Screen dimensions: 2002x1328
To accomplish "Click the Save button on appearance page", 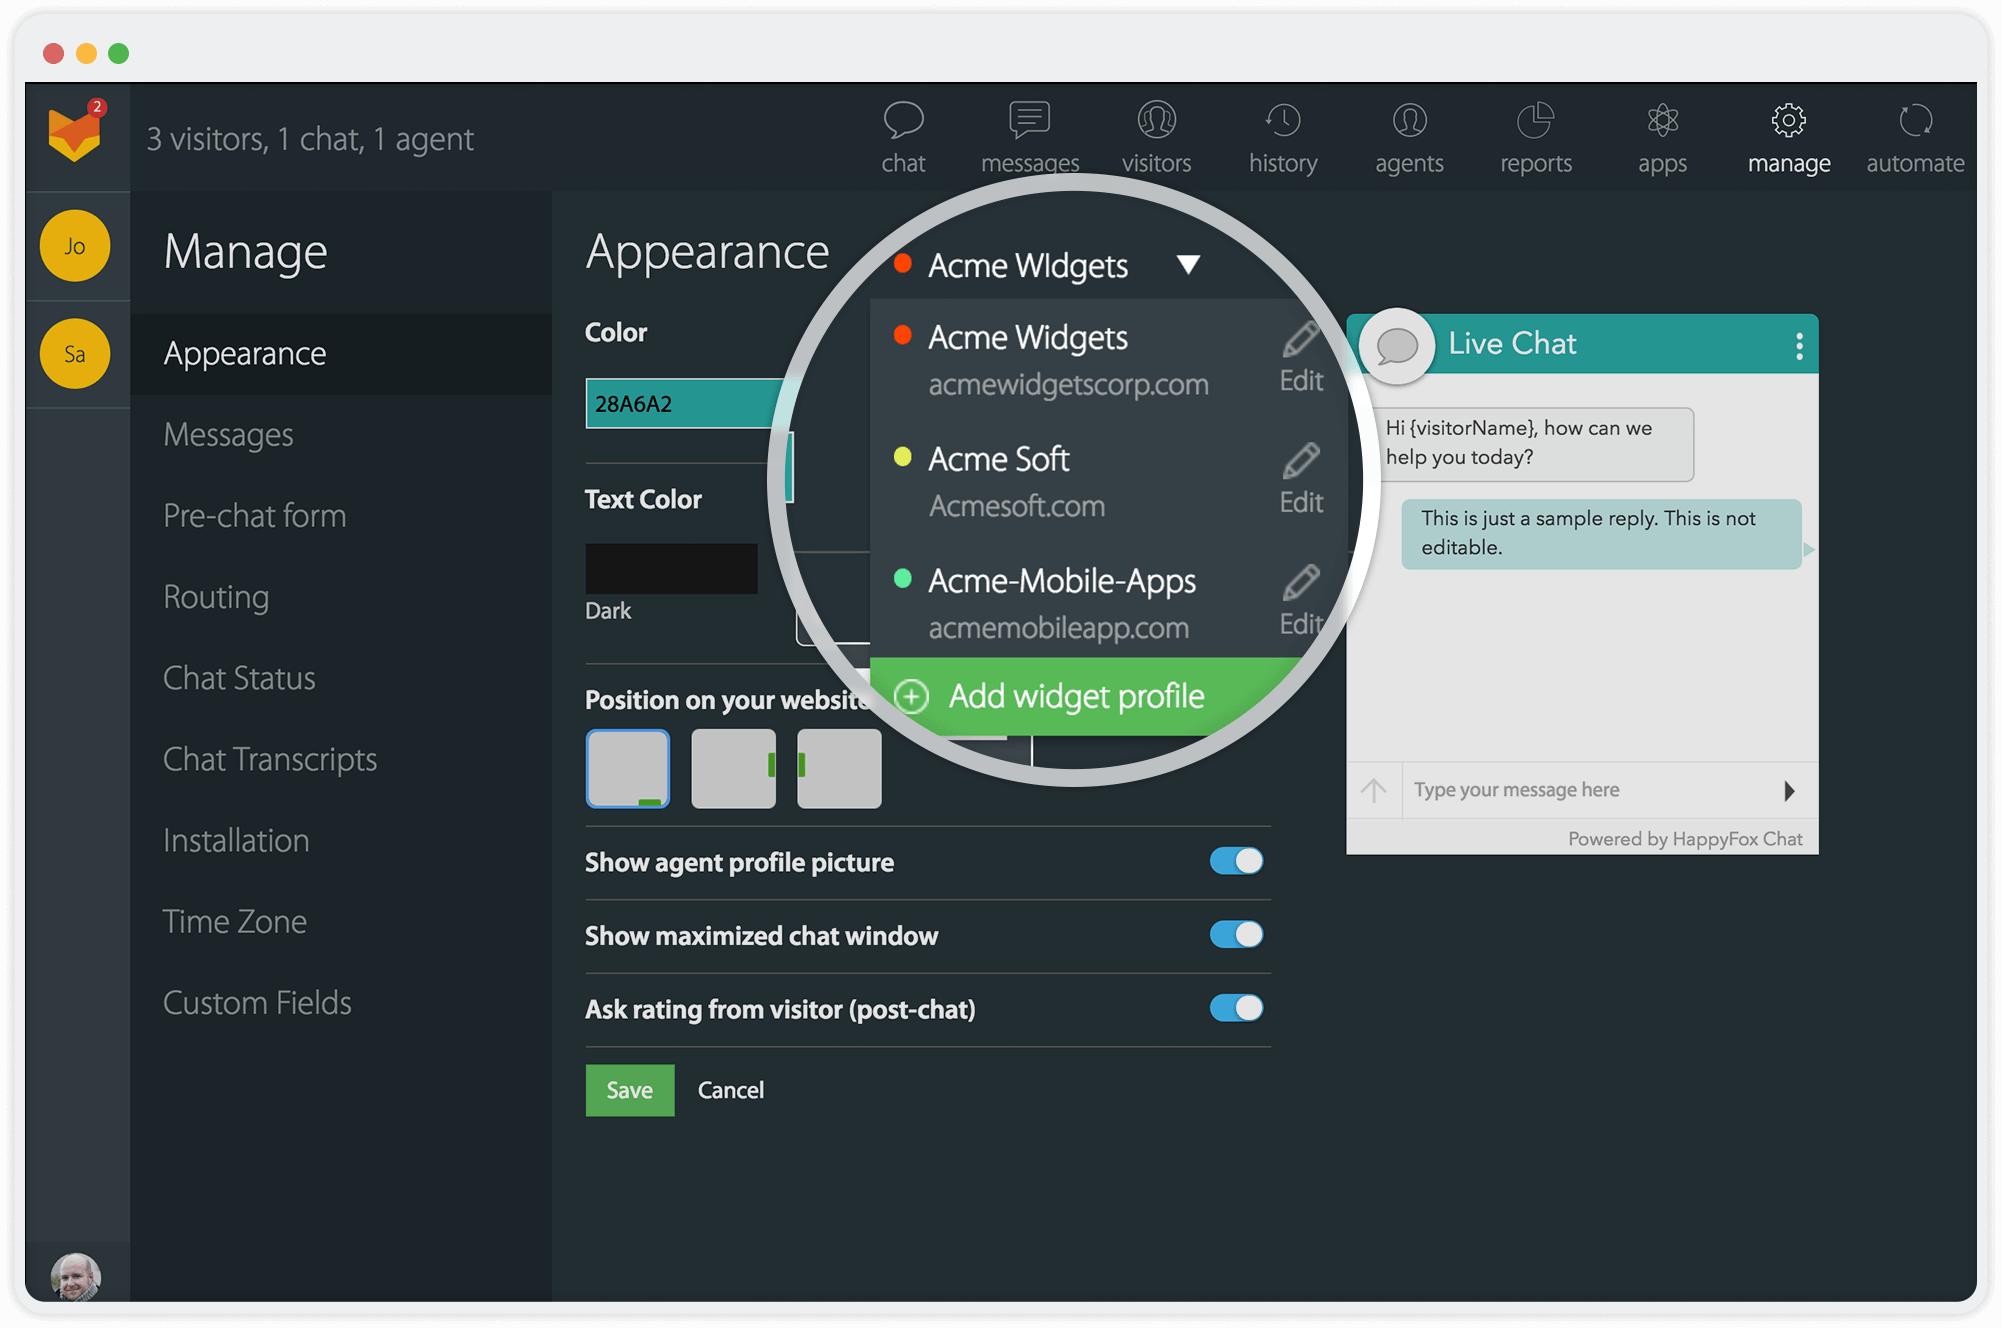I will pos(630,1091).
